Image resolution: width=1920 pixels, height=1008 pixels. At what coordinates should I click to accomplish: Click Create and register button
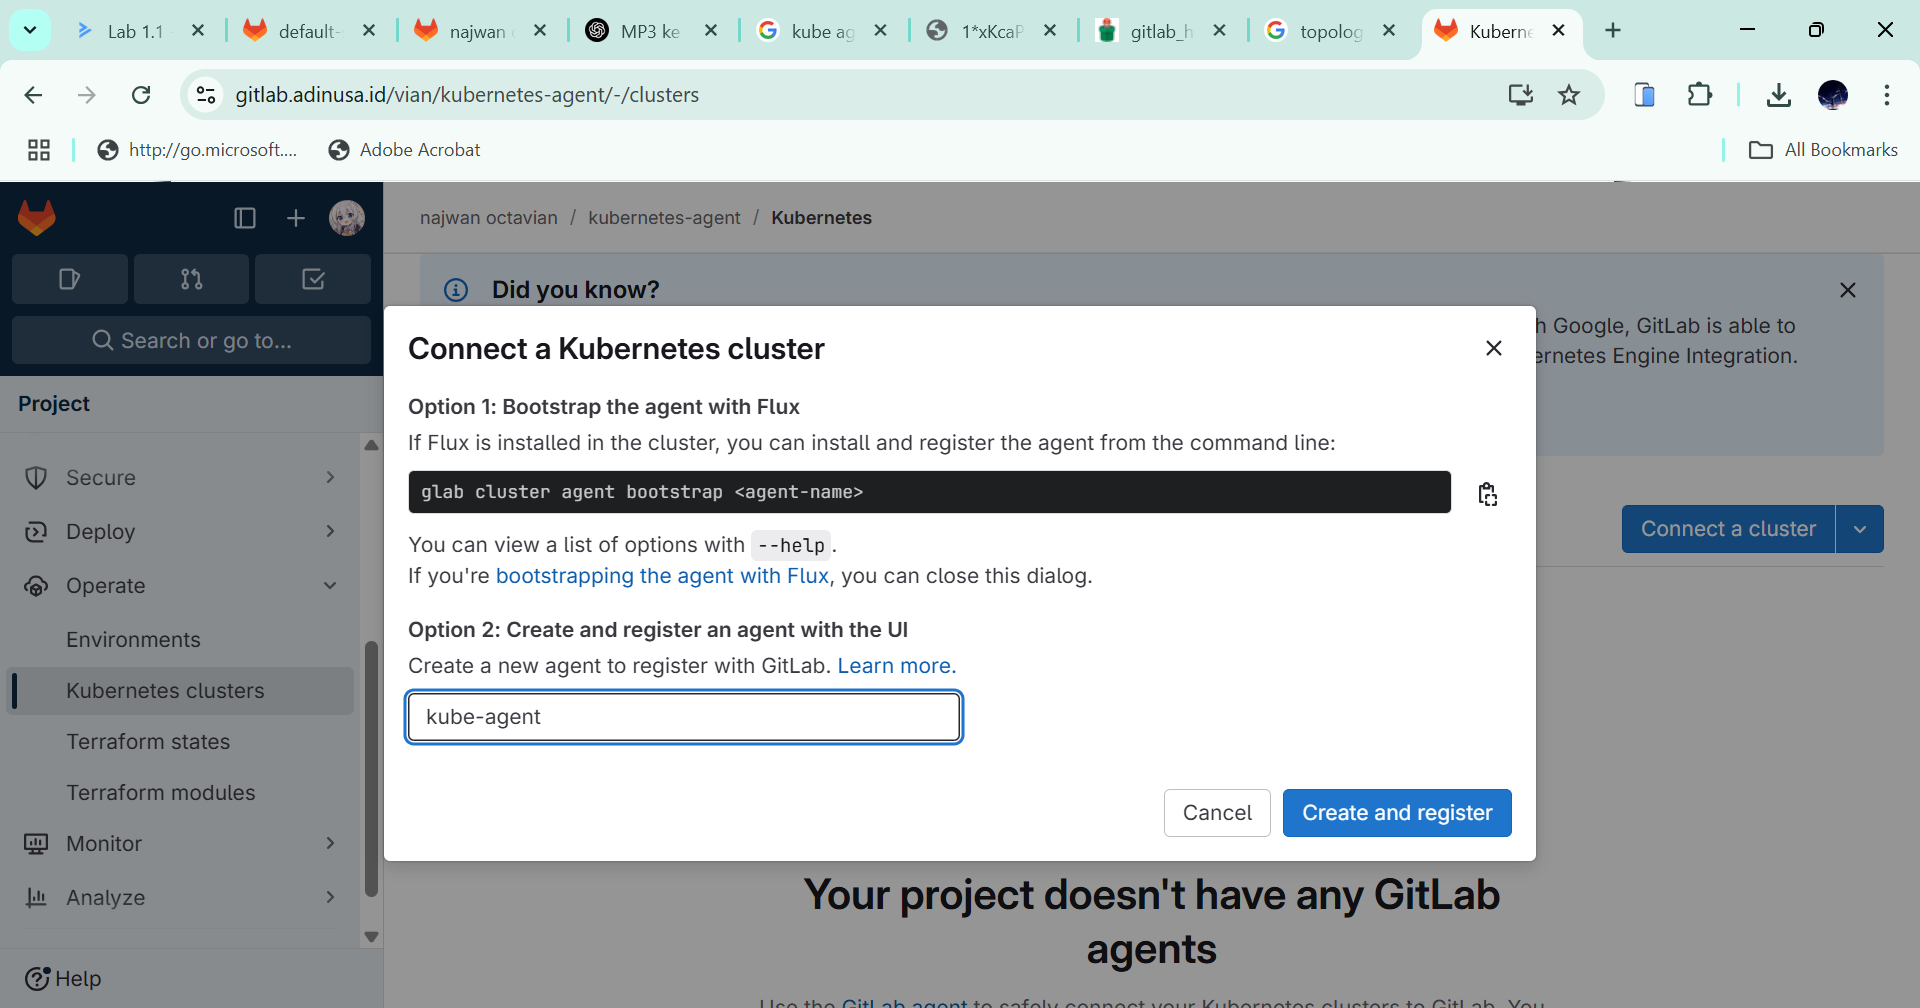click(1396, 813)
